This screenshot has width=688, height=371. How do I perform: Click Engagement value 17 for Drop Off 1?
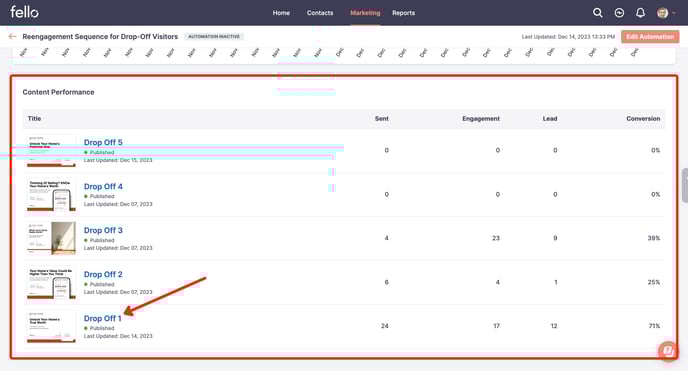497,326
